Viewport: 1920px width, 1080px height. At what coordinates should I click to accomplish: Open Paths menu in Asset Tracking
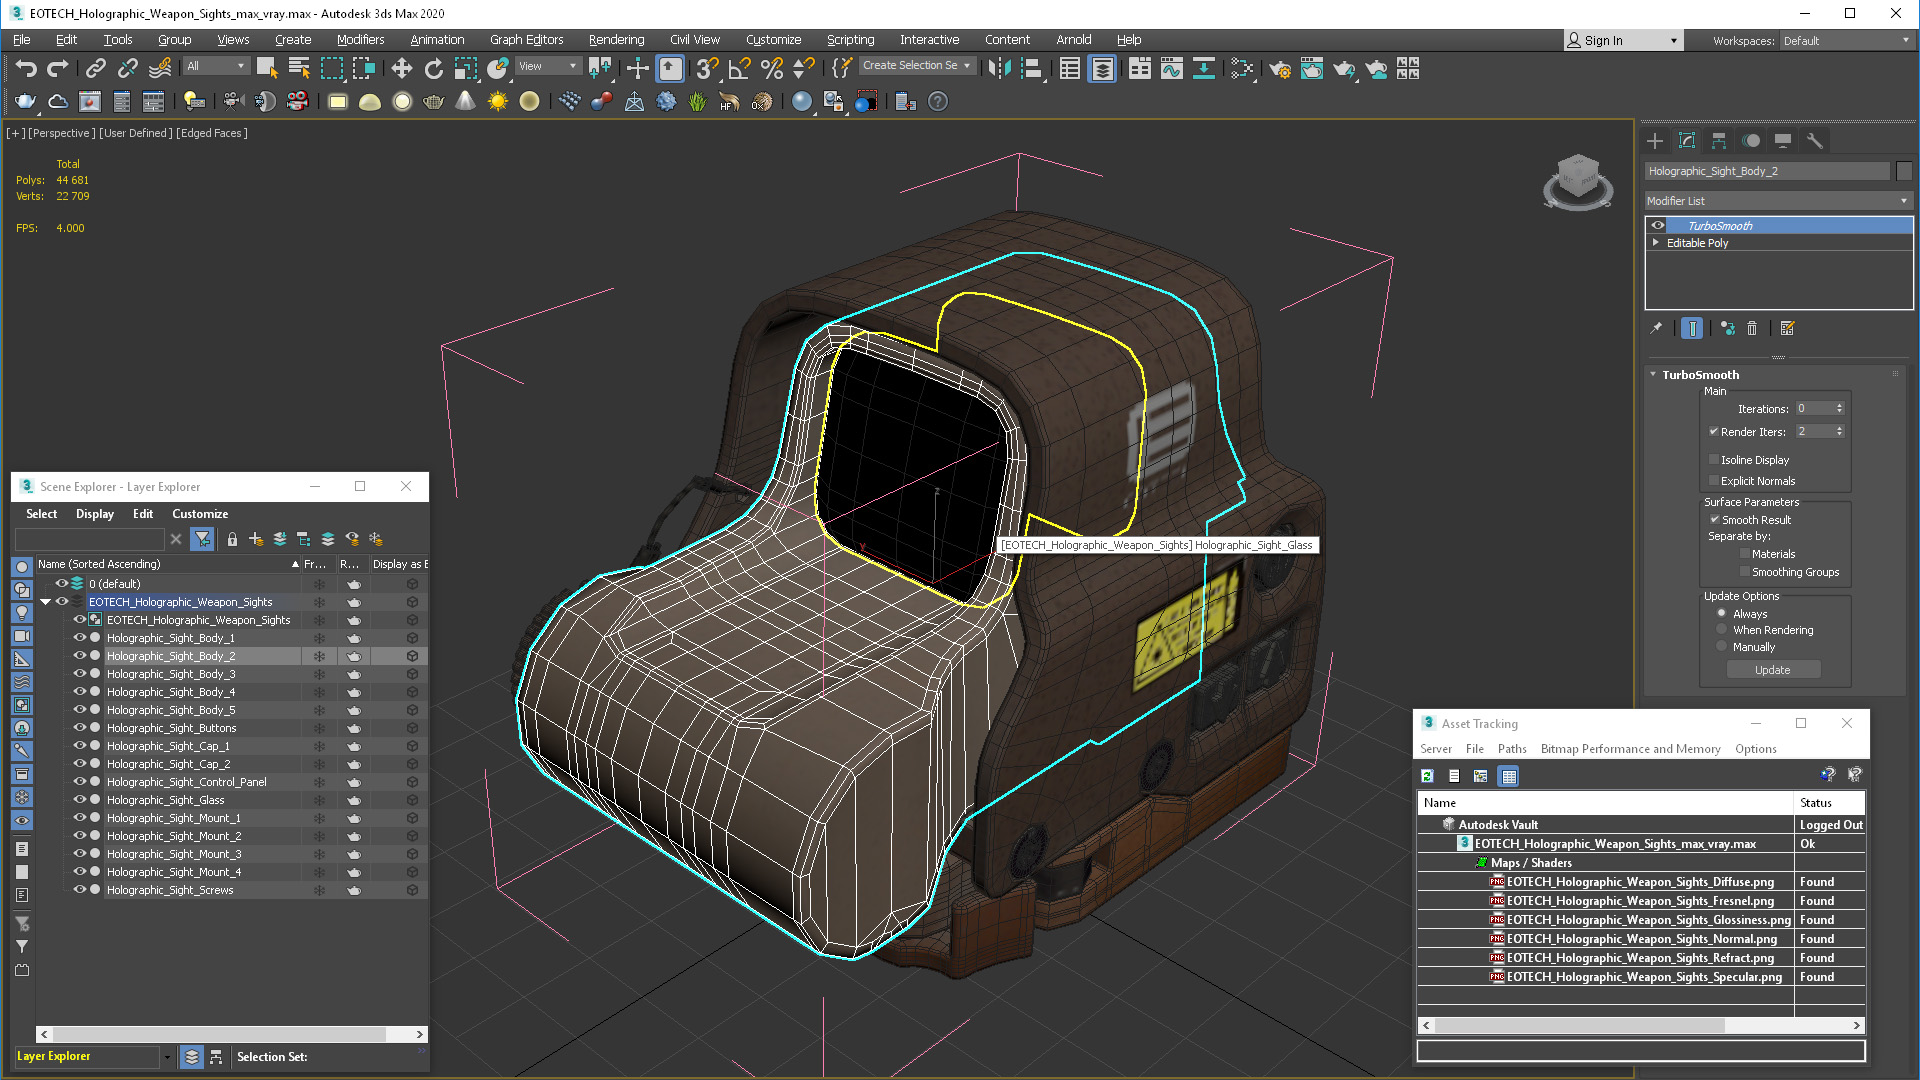pos(1512,749)
